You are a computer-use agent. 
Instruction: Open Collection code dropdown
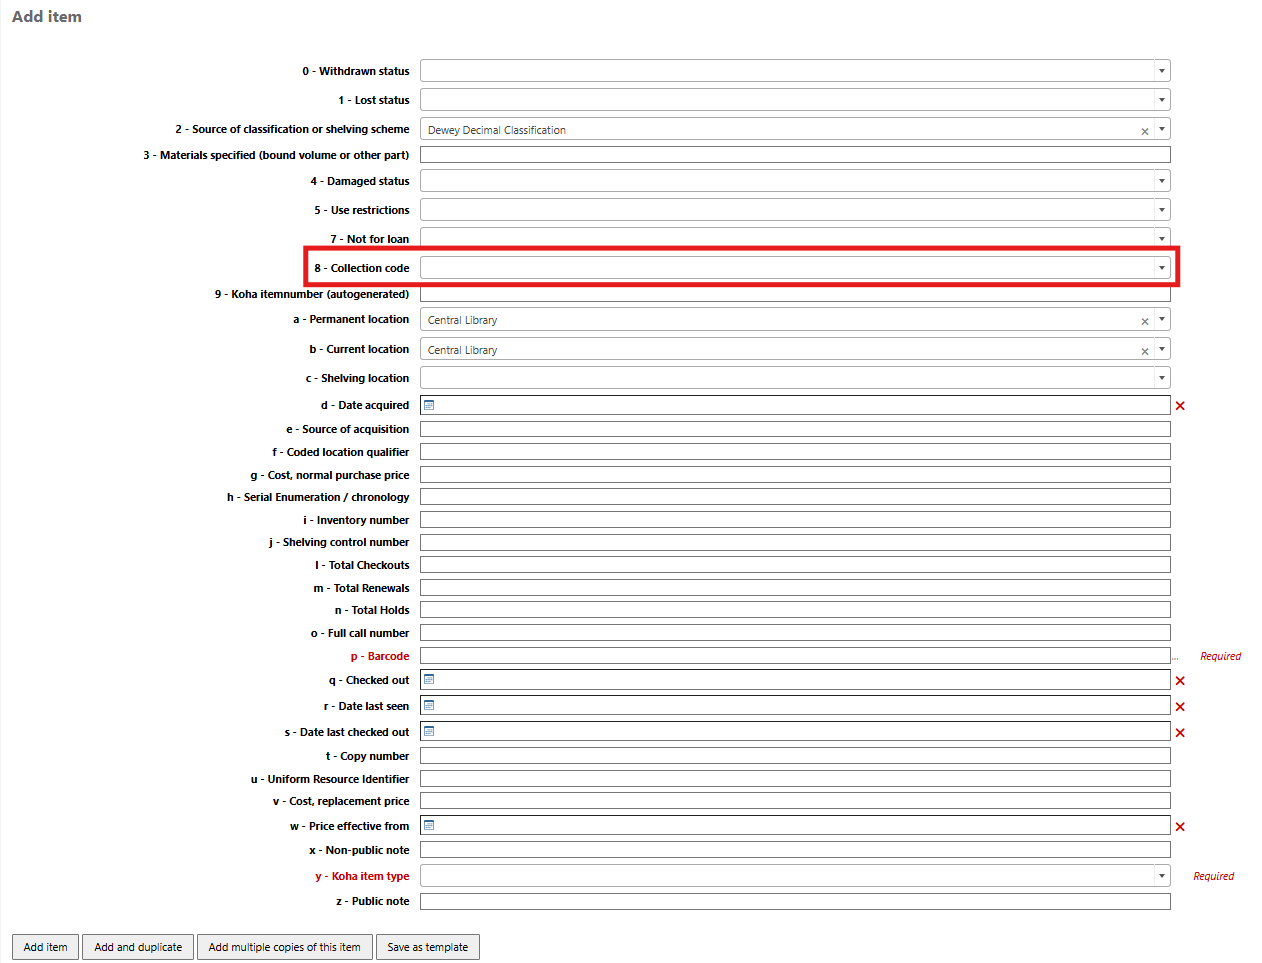pyautogui.click(x=795, y=268)
